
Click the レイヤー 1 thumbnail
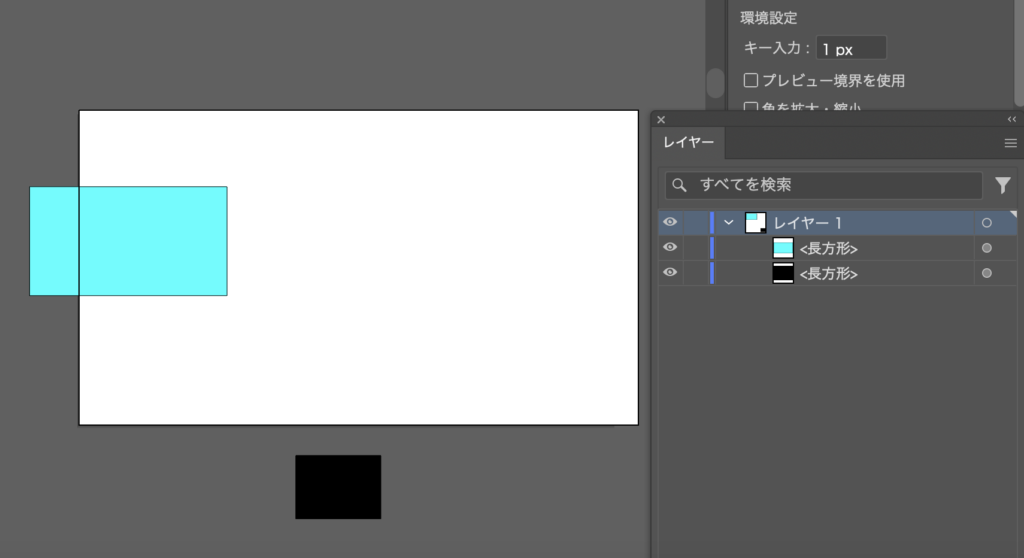[756, 223]
